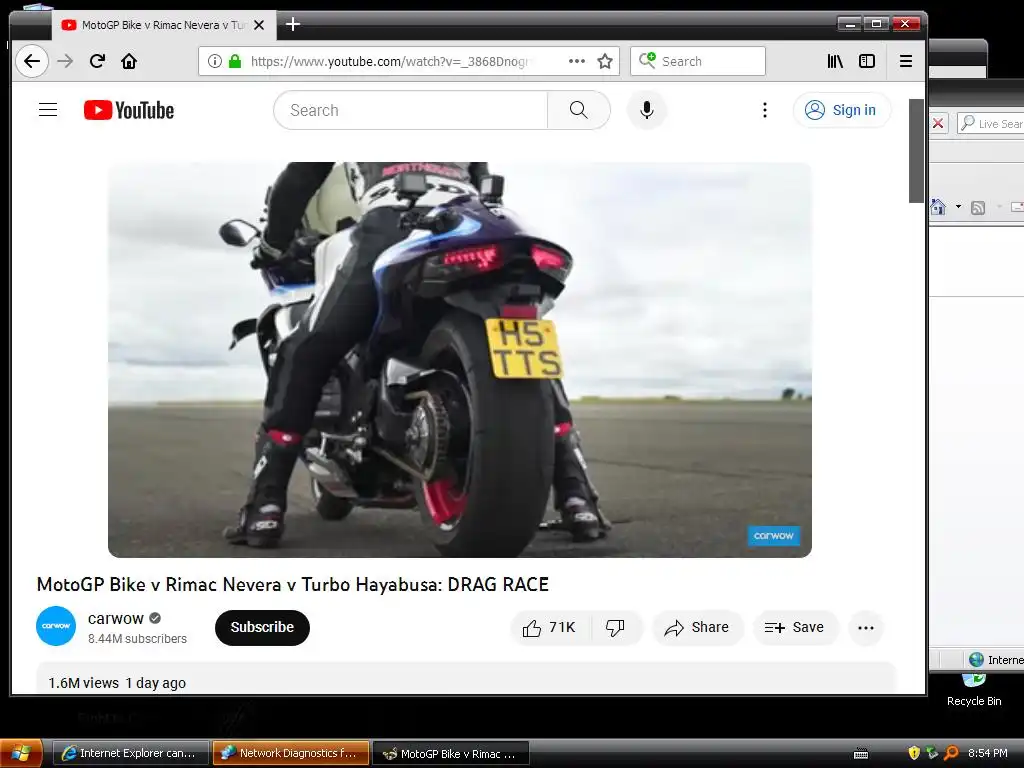Open the carwow channel name link

tap(116, 618)
